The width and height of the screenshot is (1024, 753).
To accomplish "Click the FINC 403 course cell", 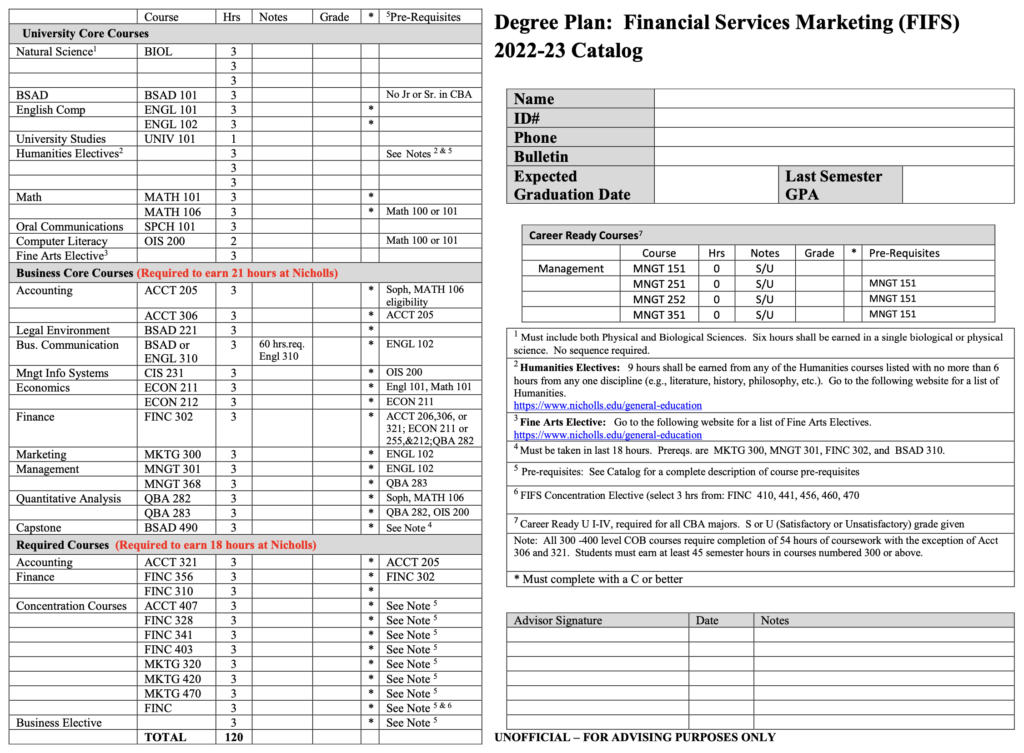I will point(176,650).
